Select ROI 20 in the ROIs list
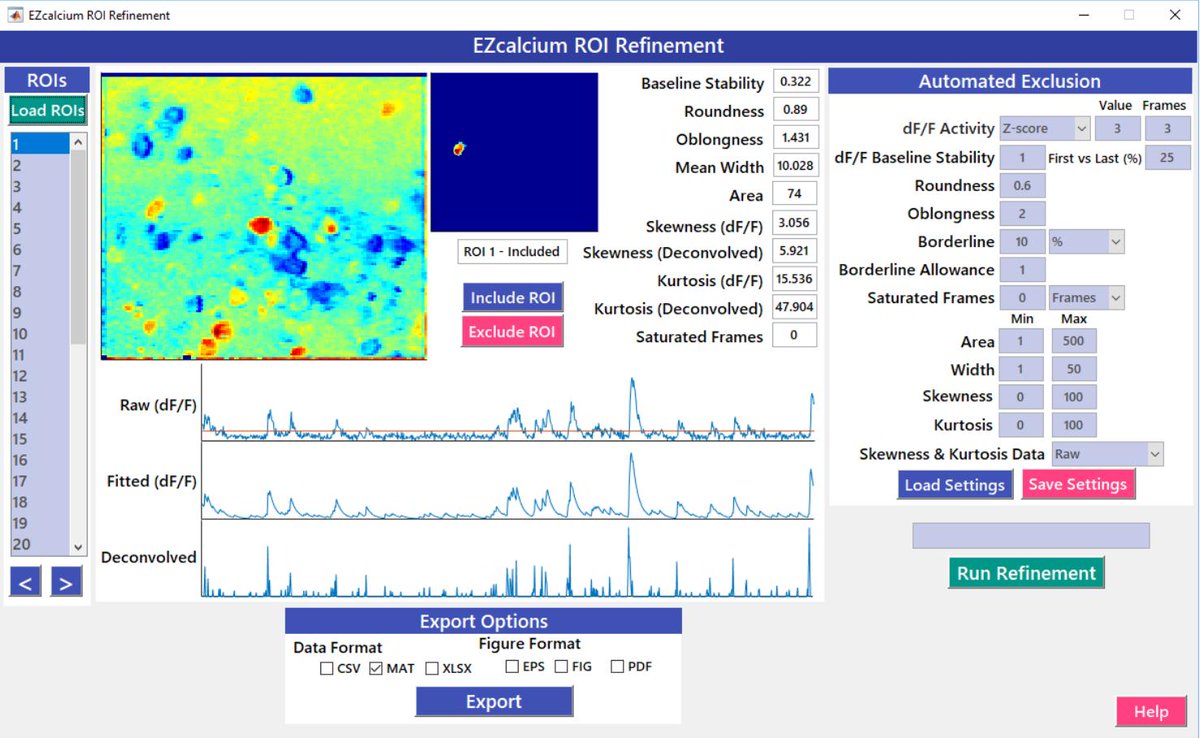The image size is (1200, 738). [40, 543]
